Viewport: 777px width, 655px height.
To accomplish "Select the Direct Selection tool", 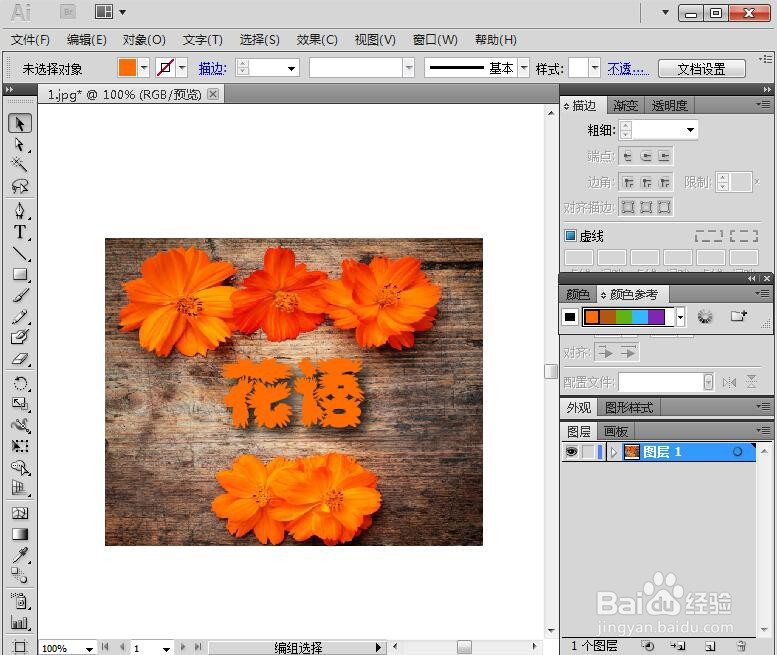I will 20,144.
